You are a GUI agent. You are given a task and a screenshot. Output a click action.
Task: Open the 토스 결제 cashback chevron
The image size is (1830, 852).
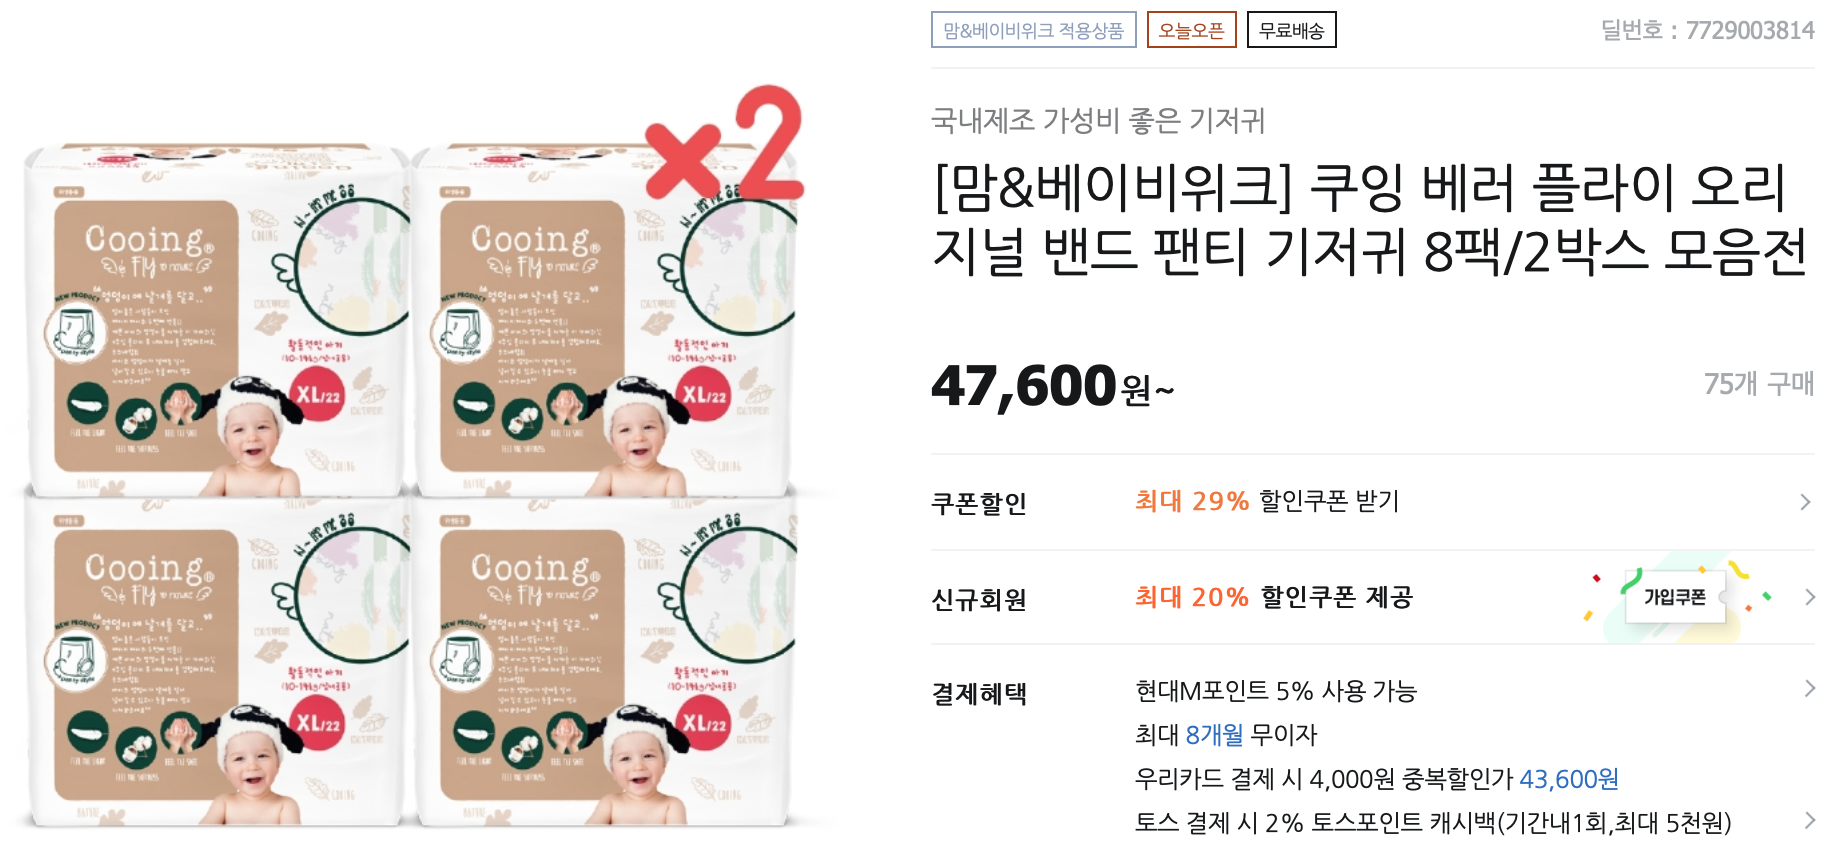point(1809,820)
